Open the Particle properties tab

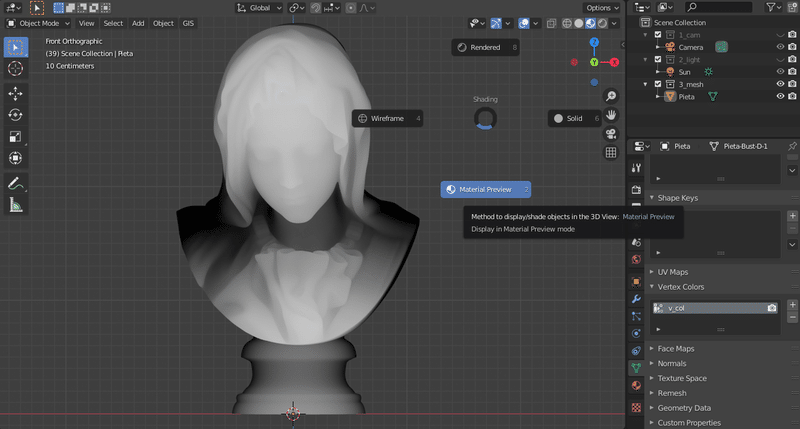pos(636,316)
